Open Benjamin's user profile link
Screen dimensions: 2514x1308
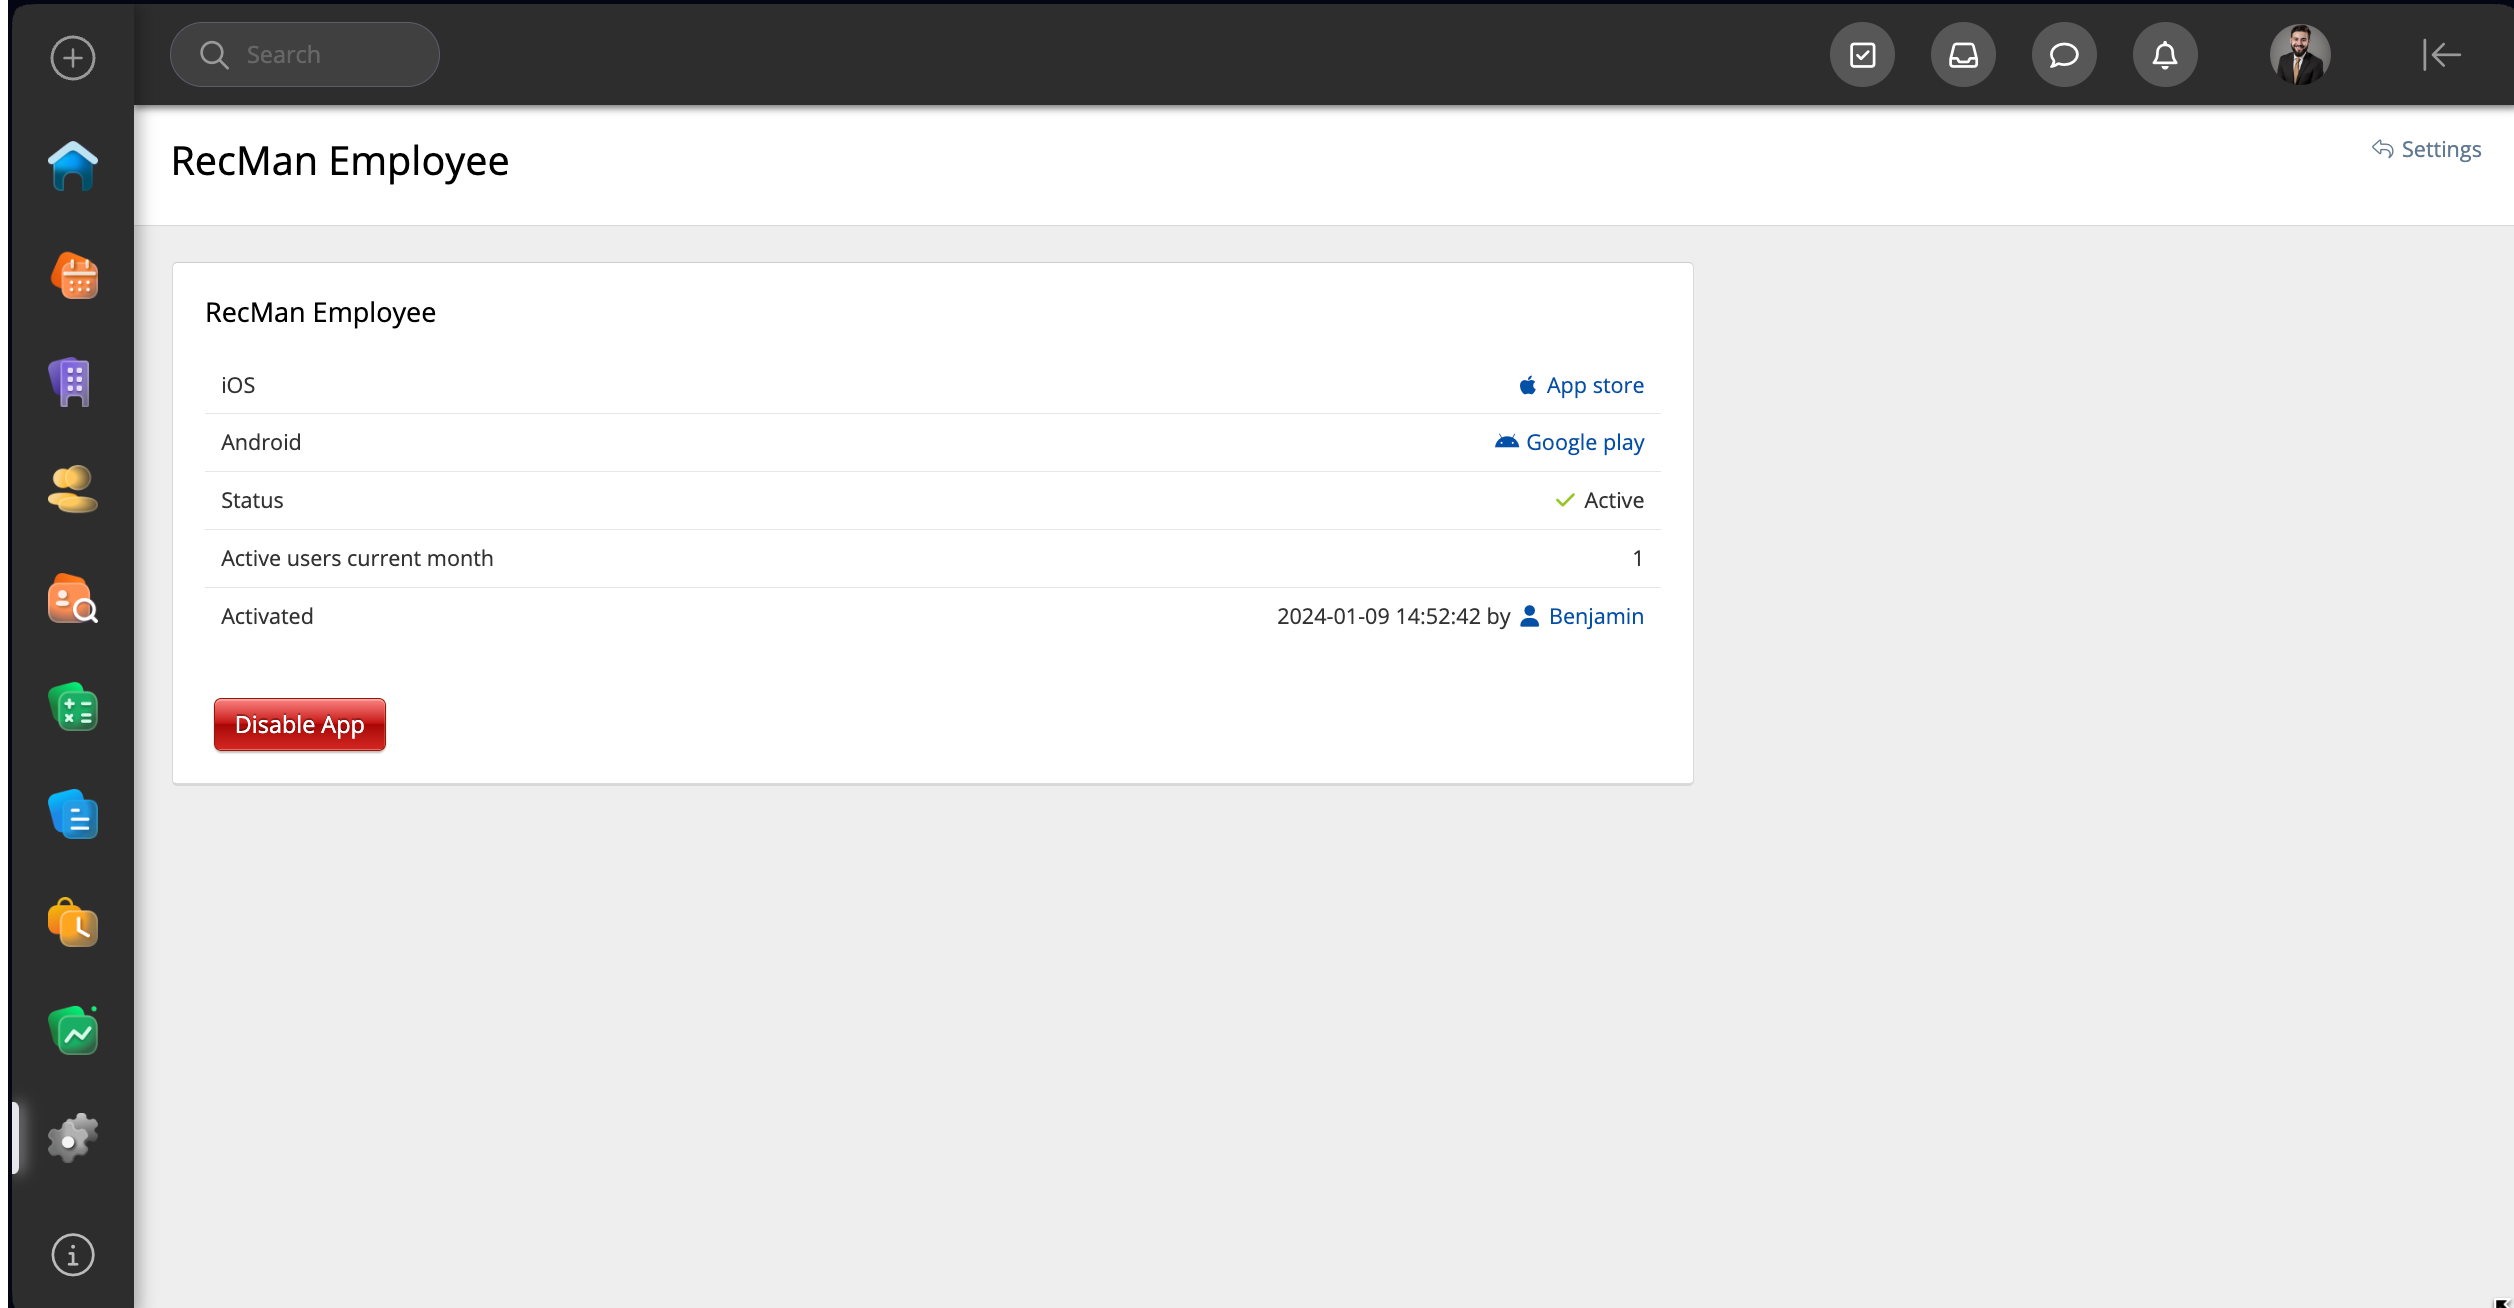1582,616
